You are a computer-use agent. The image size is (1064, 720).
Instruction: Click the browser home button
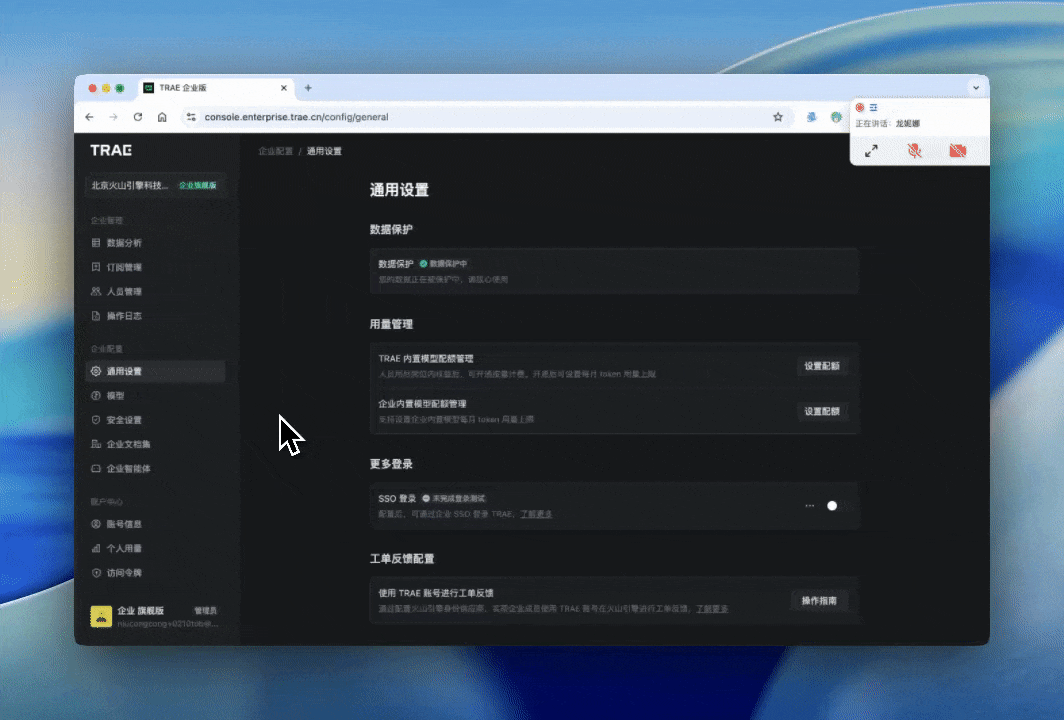pyautogui.click(x=162, y=117)
